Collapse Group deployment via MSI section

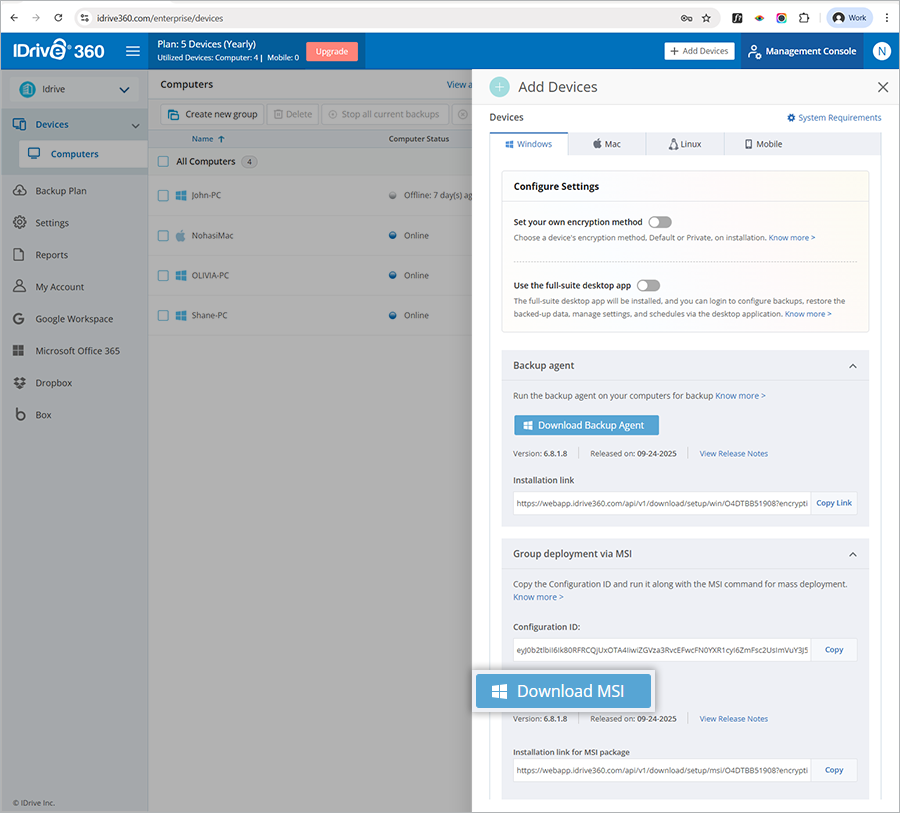tap(853, 554)
